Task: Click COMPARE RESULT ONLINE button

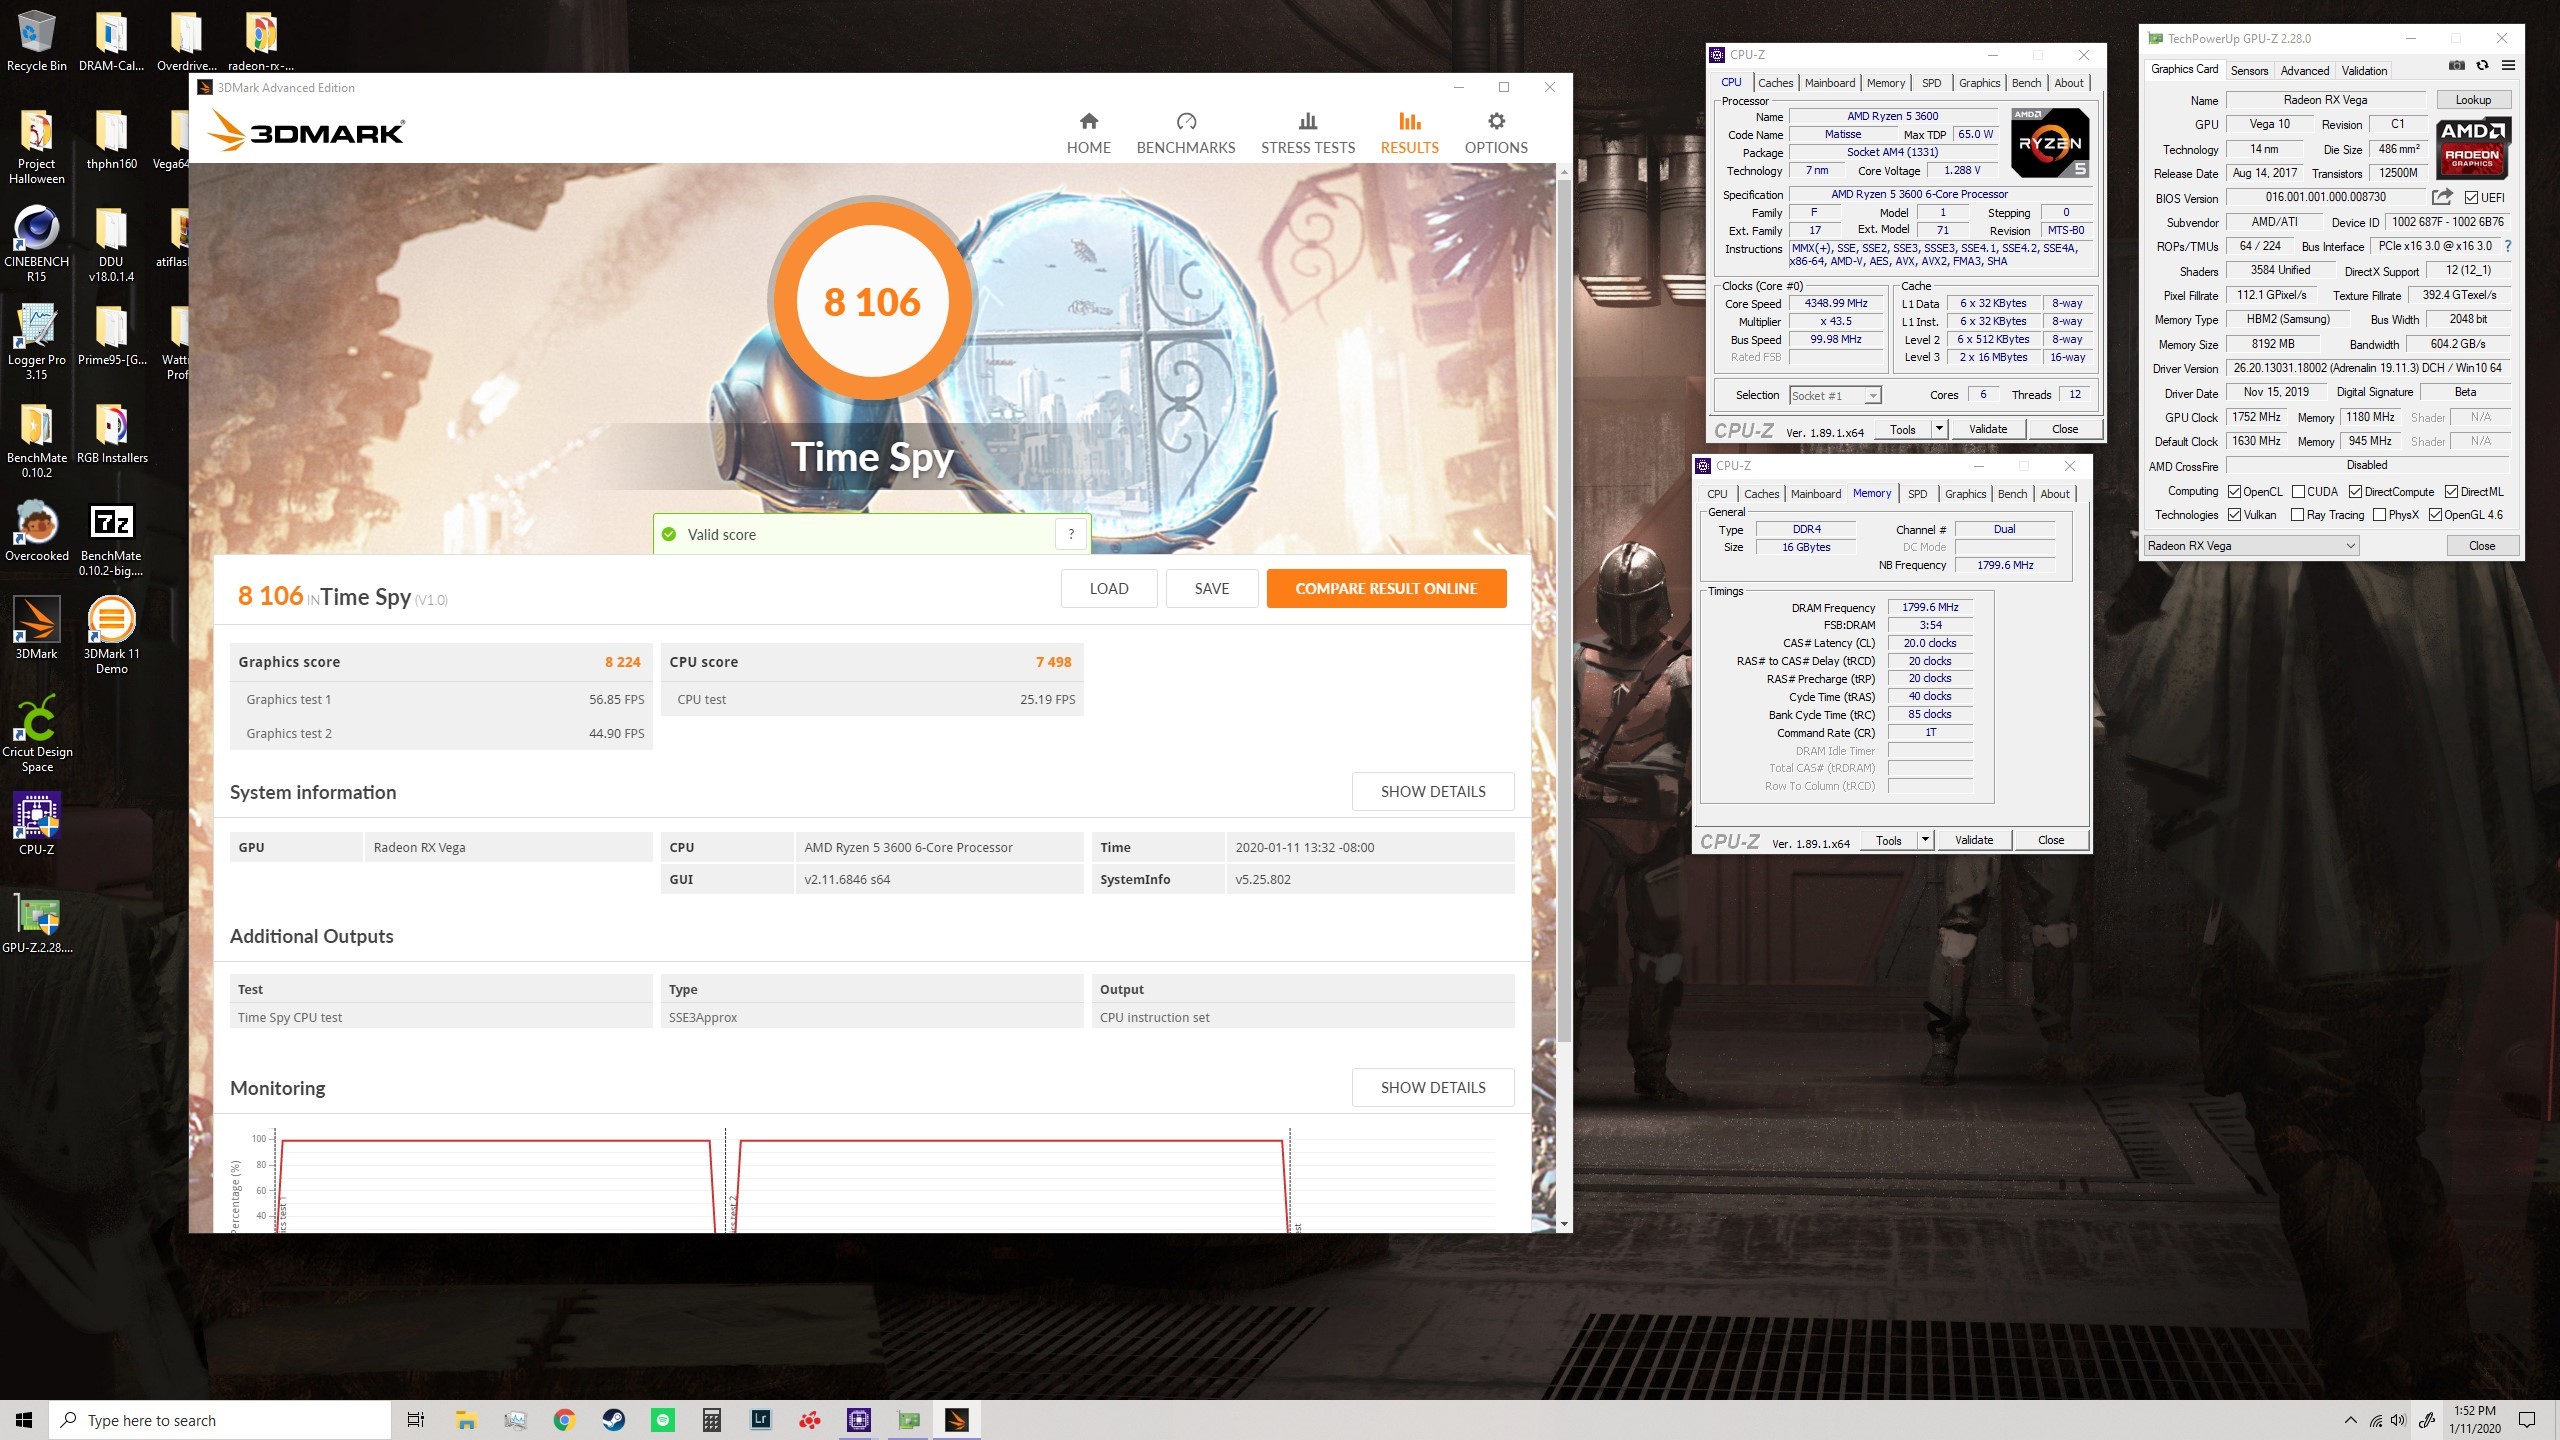Action: [1386, 588]
